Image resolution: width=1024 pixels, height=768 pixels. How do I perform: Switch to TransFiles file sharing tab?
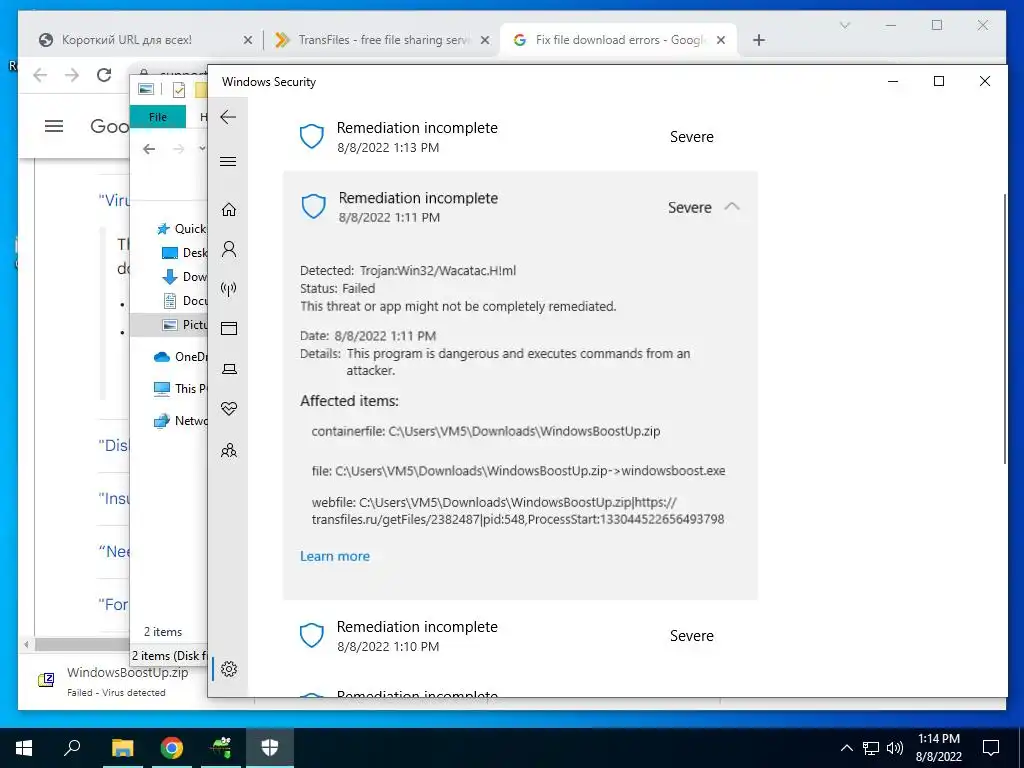click(384, 40)
